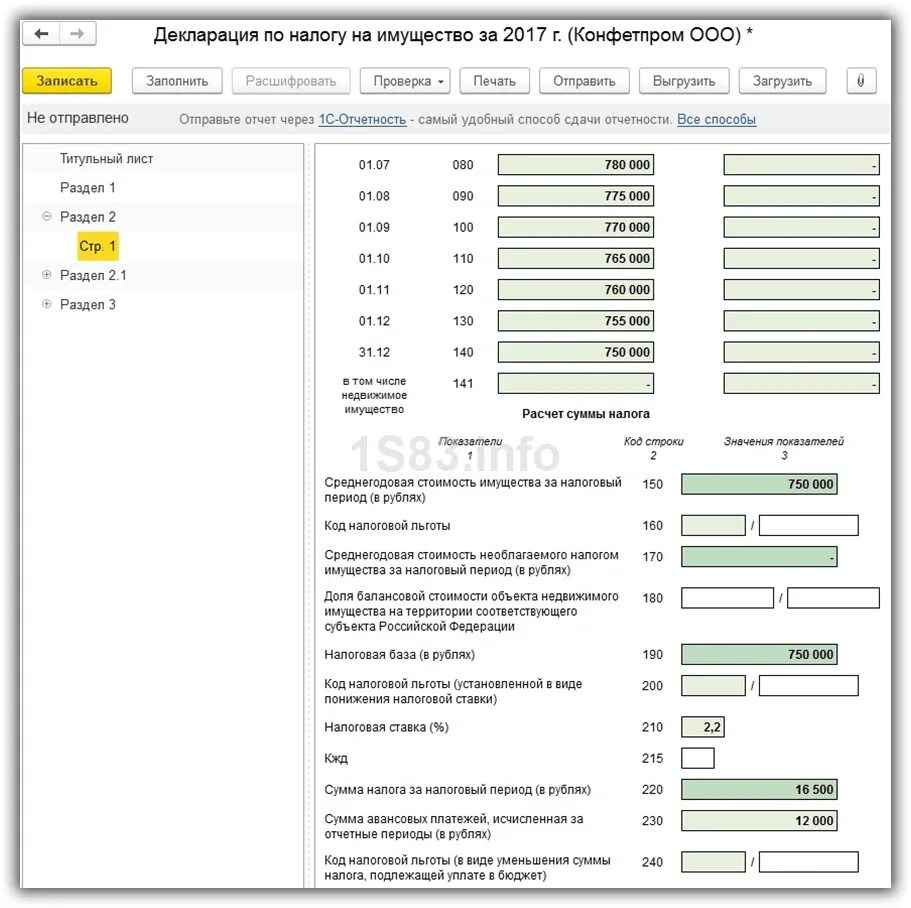Viewport: 911px width, 908px height.
Task: Click the Налоговая база (в рублях) label
Action: pos(399,655)
